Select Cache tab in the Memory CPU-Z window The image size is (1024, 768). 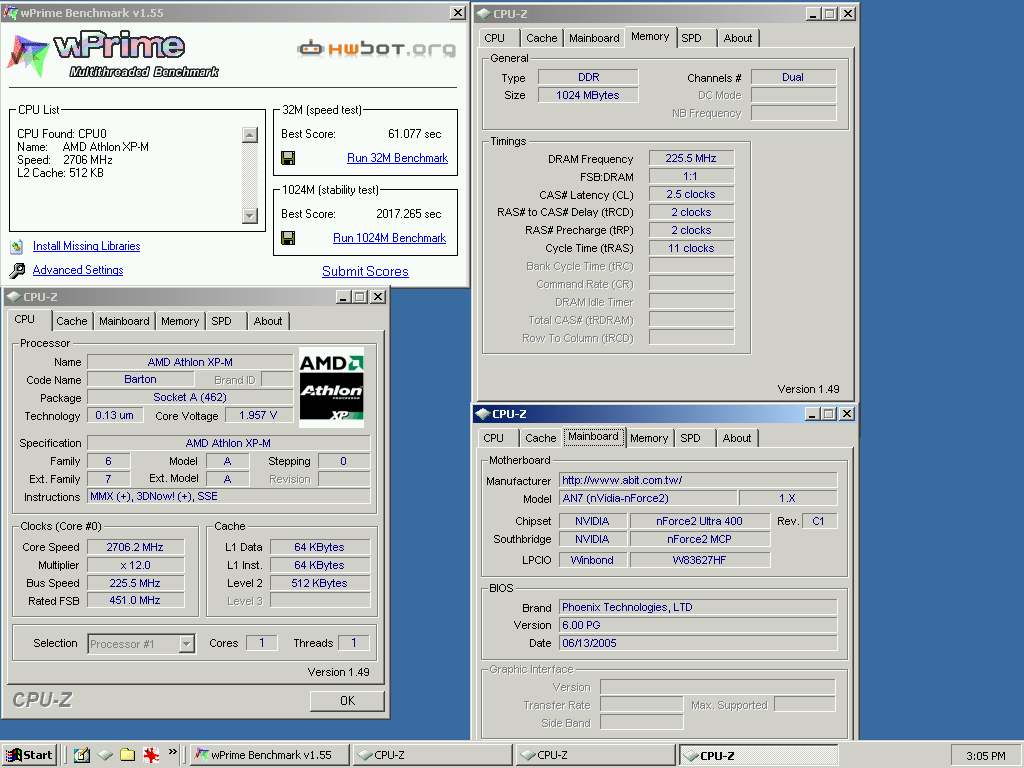[x=542, y=39]
